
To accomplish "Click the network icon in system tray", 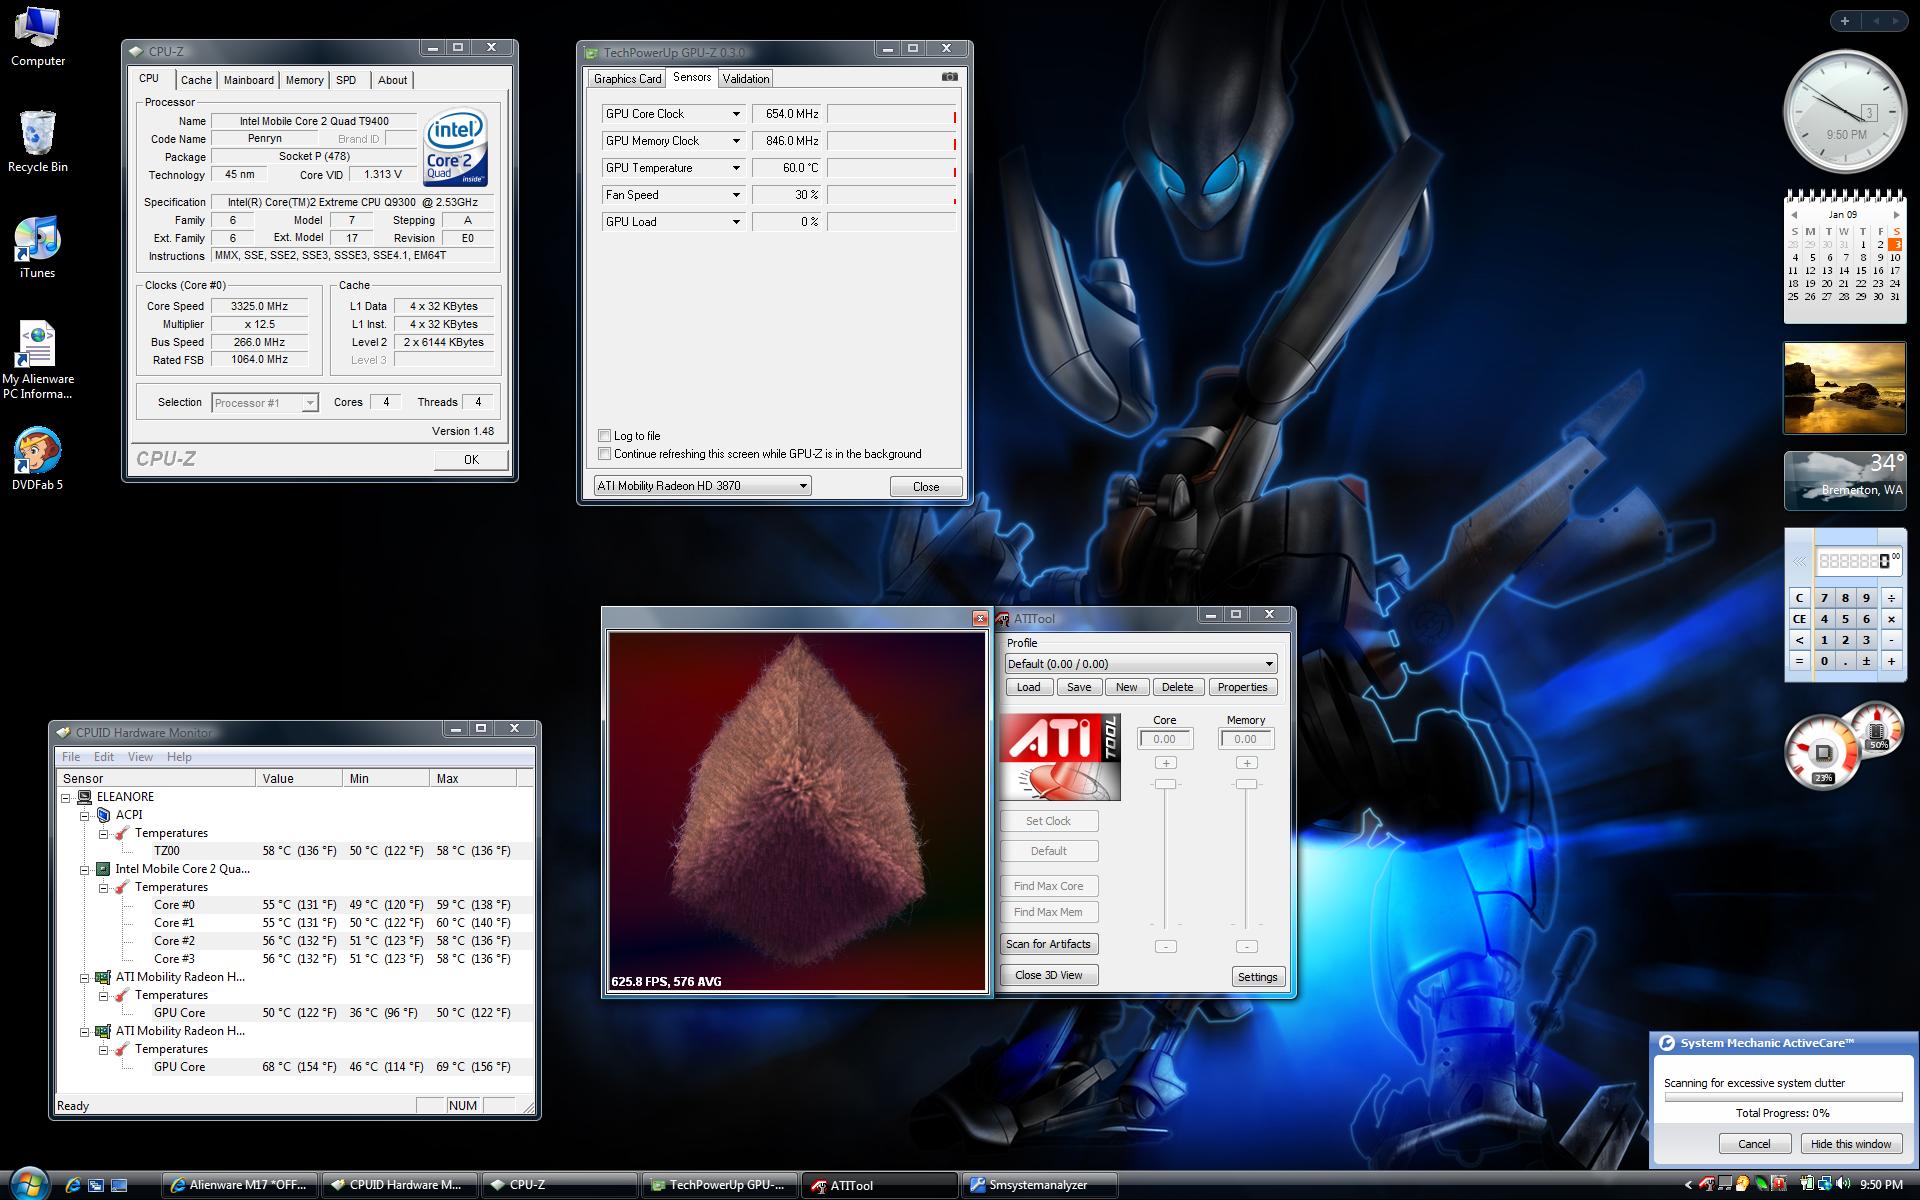I will tap(1824, 1184).
